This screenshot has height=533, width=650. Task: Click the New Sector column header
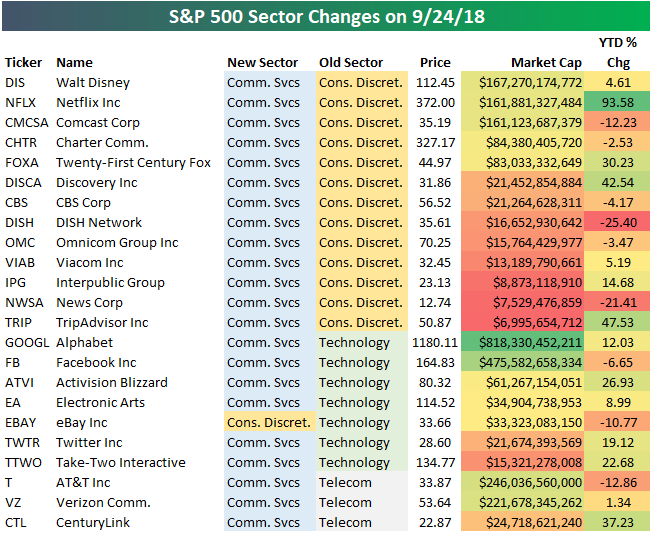(x=262, y=62)
